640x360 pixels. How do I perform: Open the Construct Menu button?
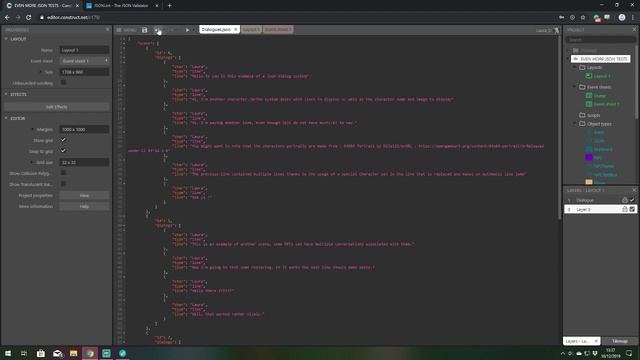(x=126, y=30)
